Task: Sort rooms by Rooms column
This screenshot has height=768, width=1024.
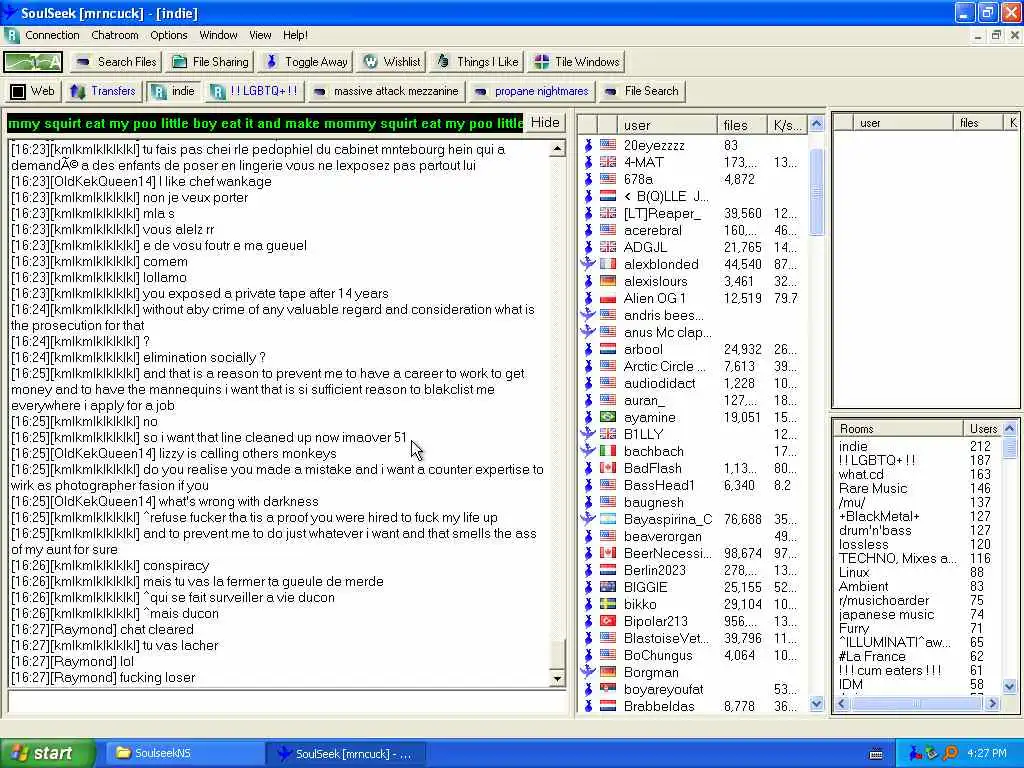Action: 899,429
